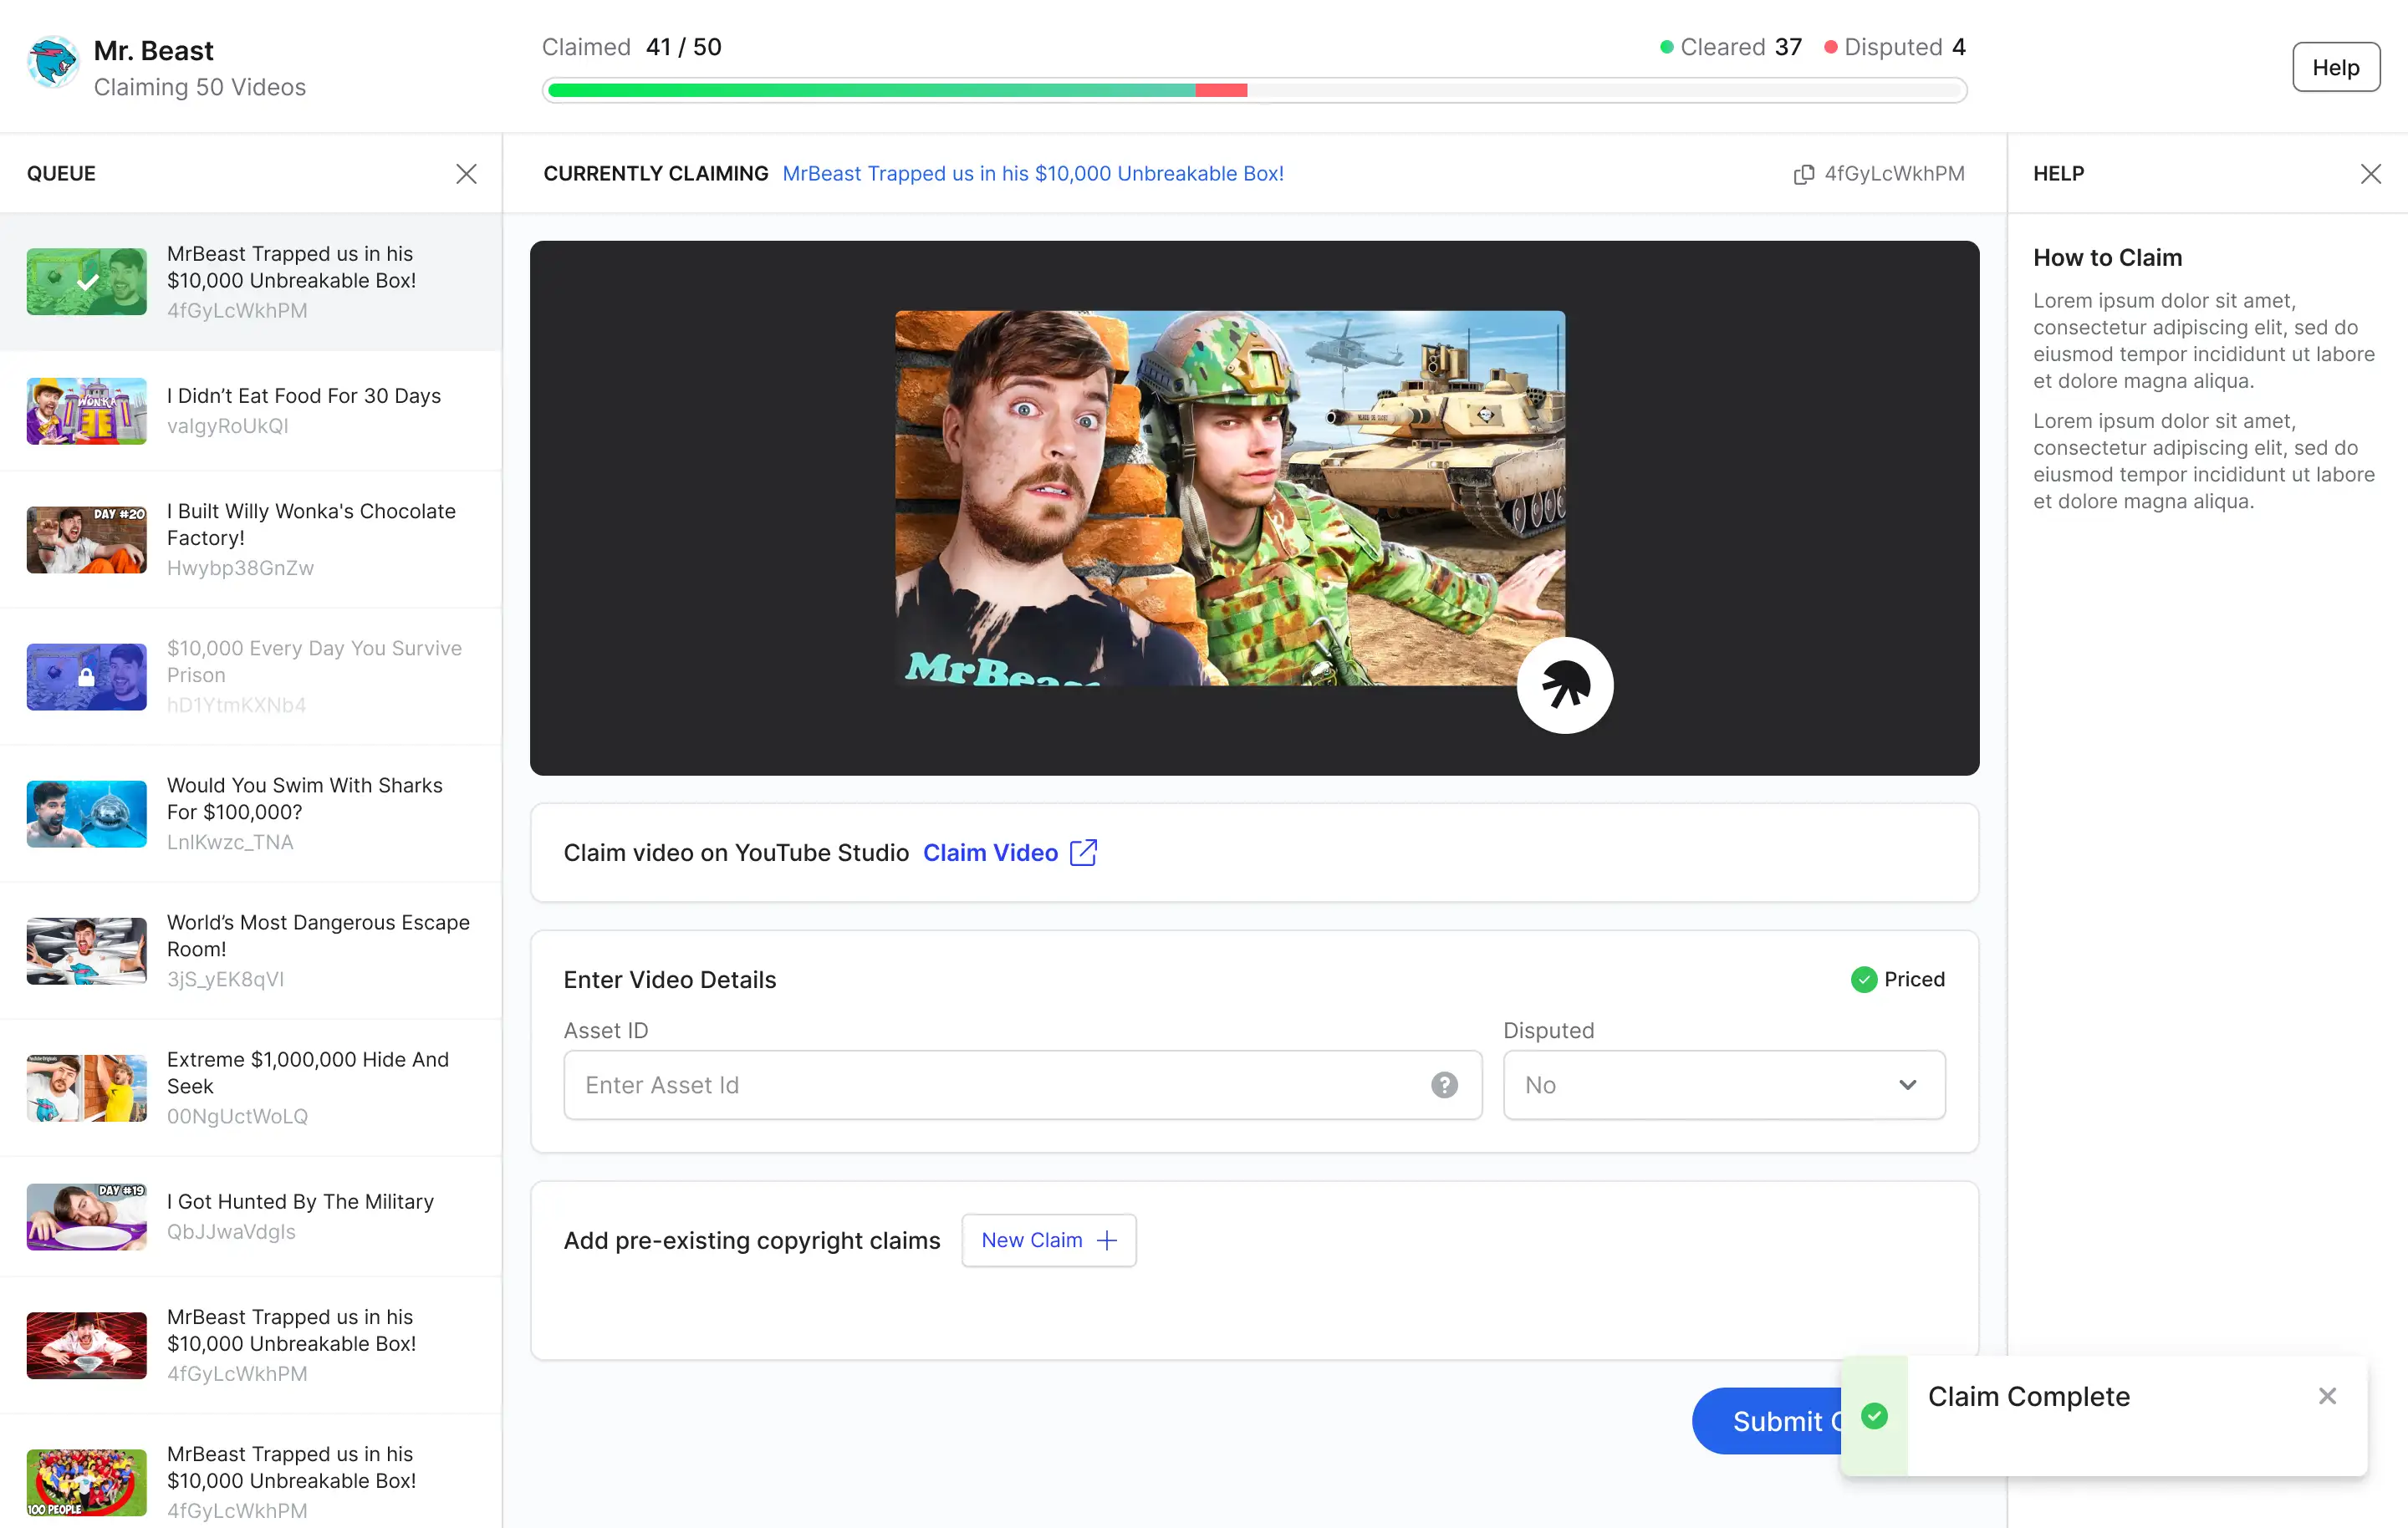Click the green Cleared status dot
The width and height of the screenshot is (2408, 1528).
coord(1666,47)
